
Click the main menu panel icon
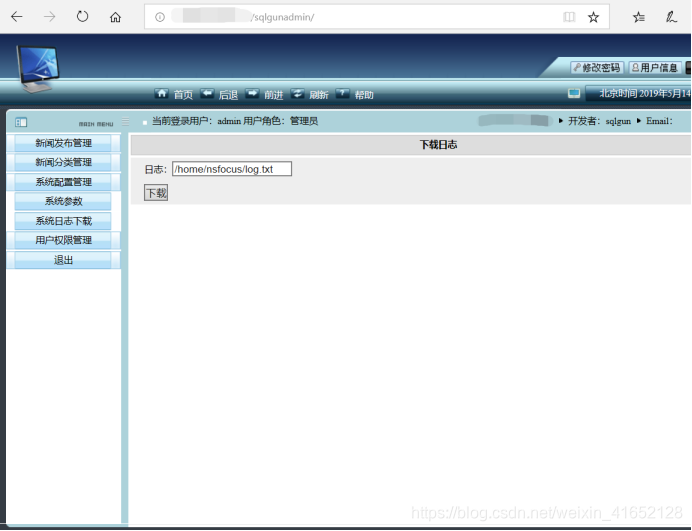(21, 122)
